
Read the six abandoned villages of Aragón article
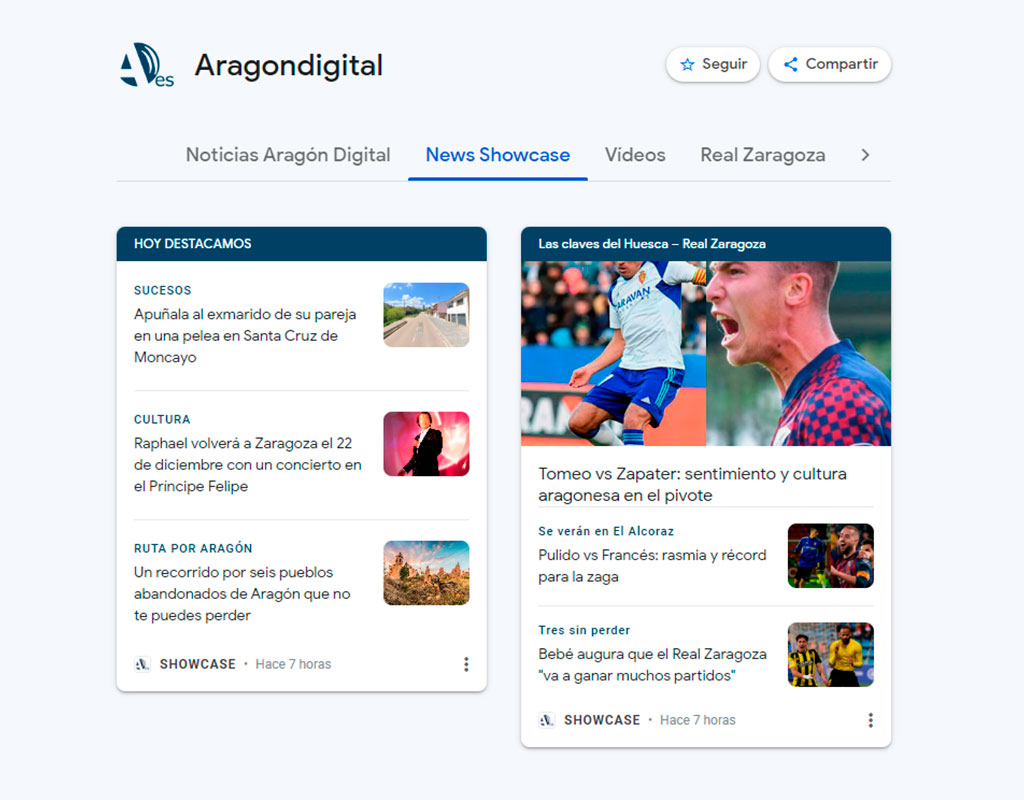click(242, 594)
